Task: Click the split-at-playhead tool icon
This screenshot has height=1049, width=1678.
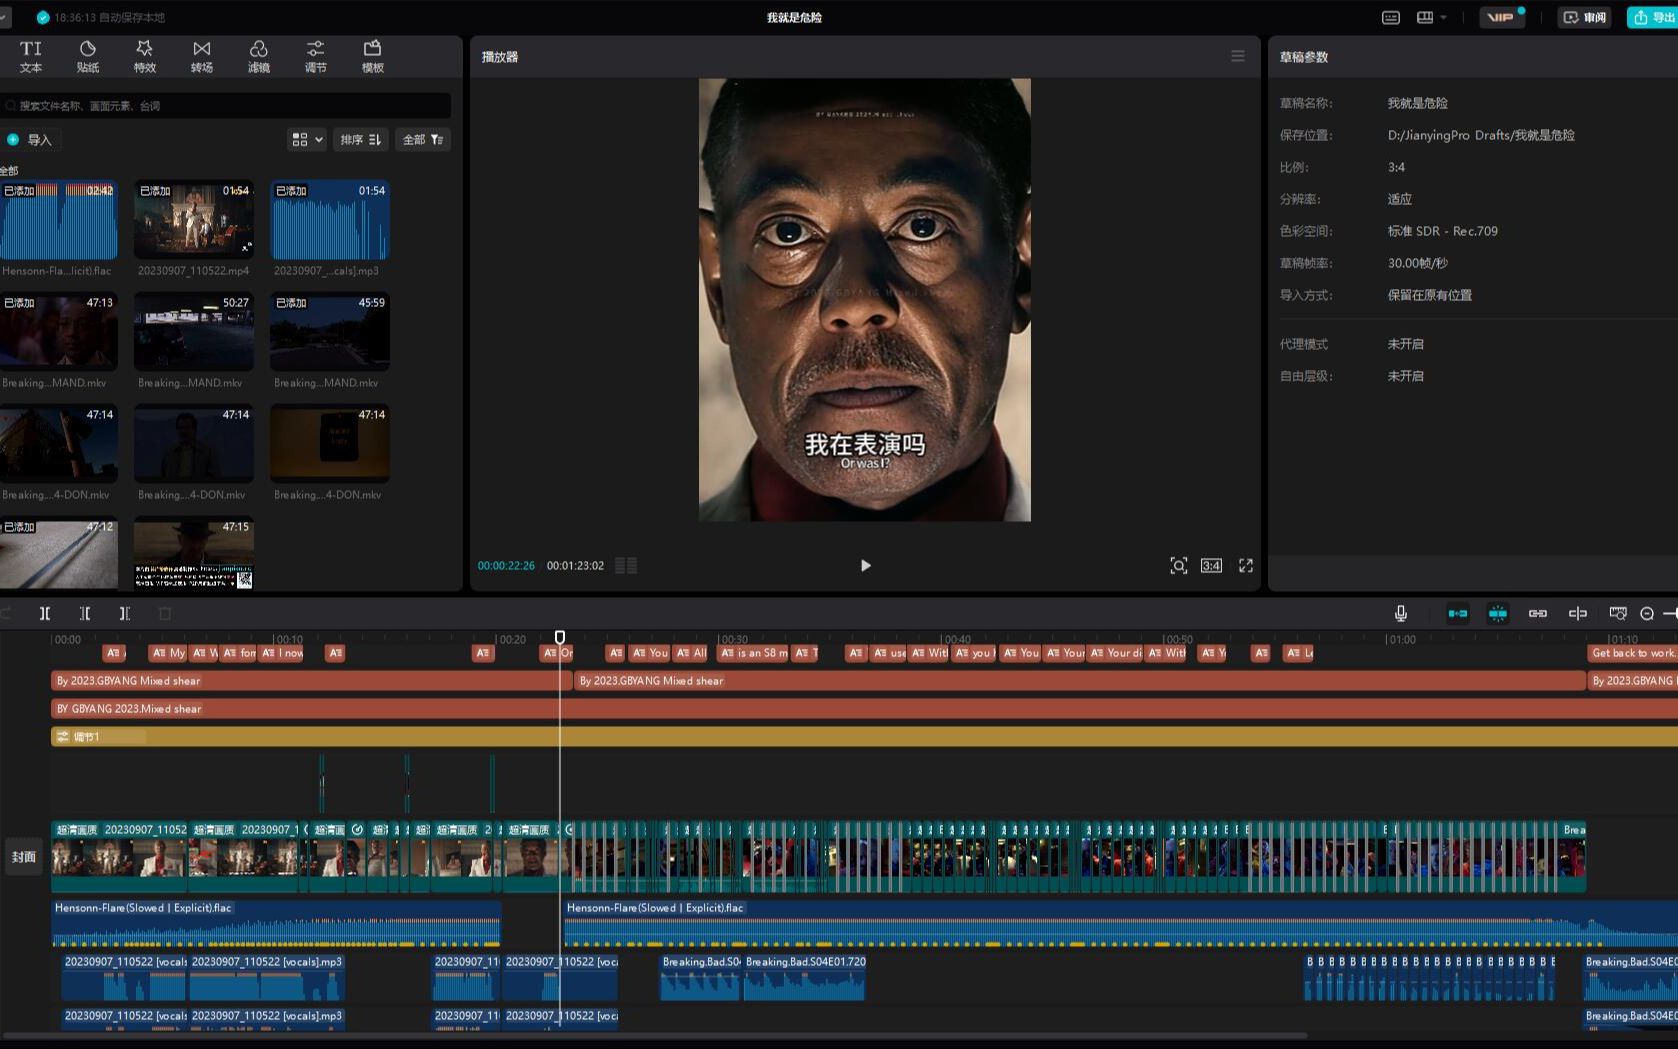Action: point(45,613)
